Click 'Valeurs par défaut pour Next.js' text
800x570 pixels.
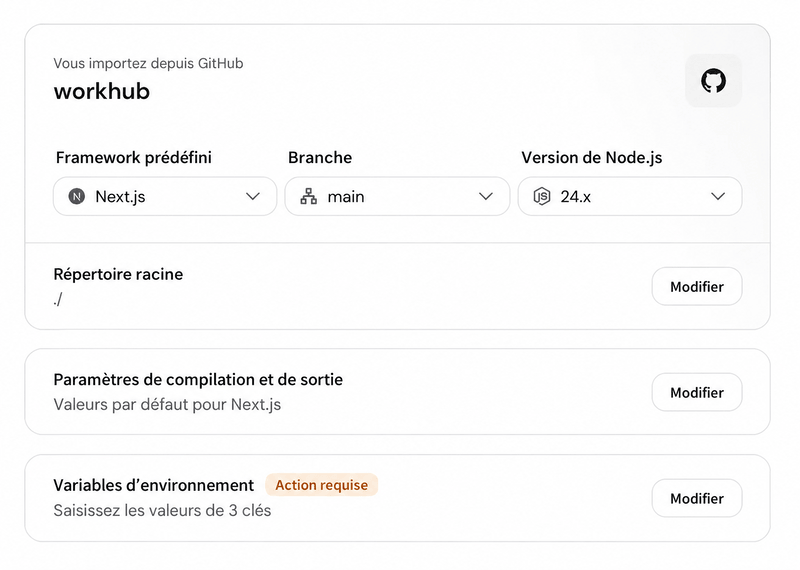coord(167,405)
